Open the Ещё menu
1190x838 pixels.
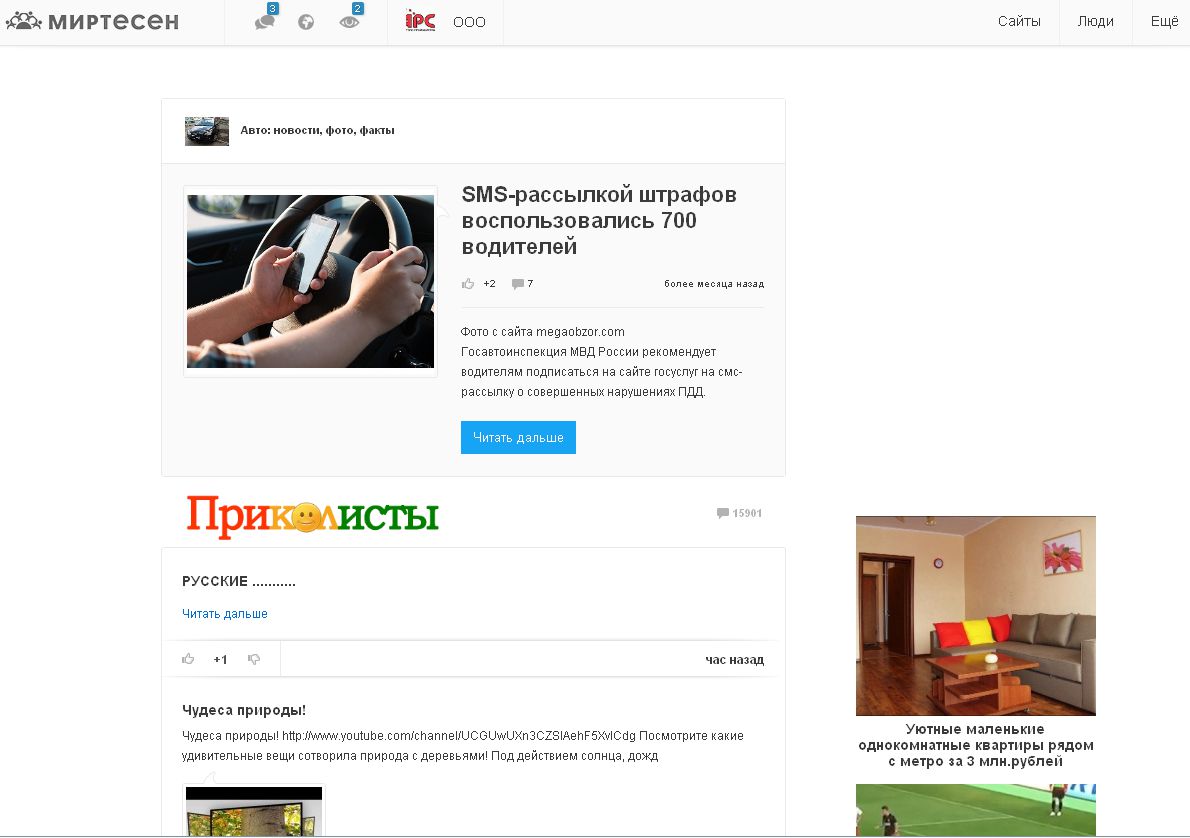coord(1164,21)
